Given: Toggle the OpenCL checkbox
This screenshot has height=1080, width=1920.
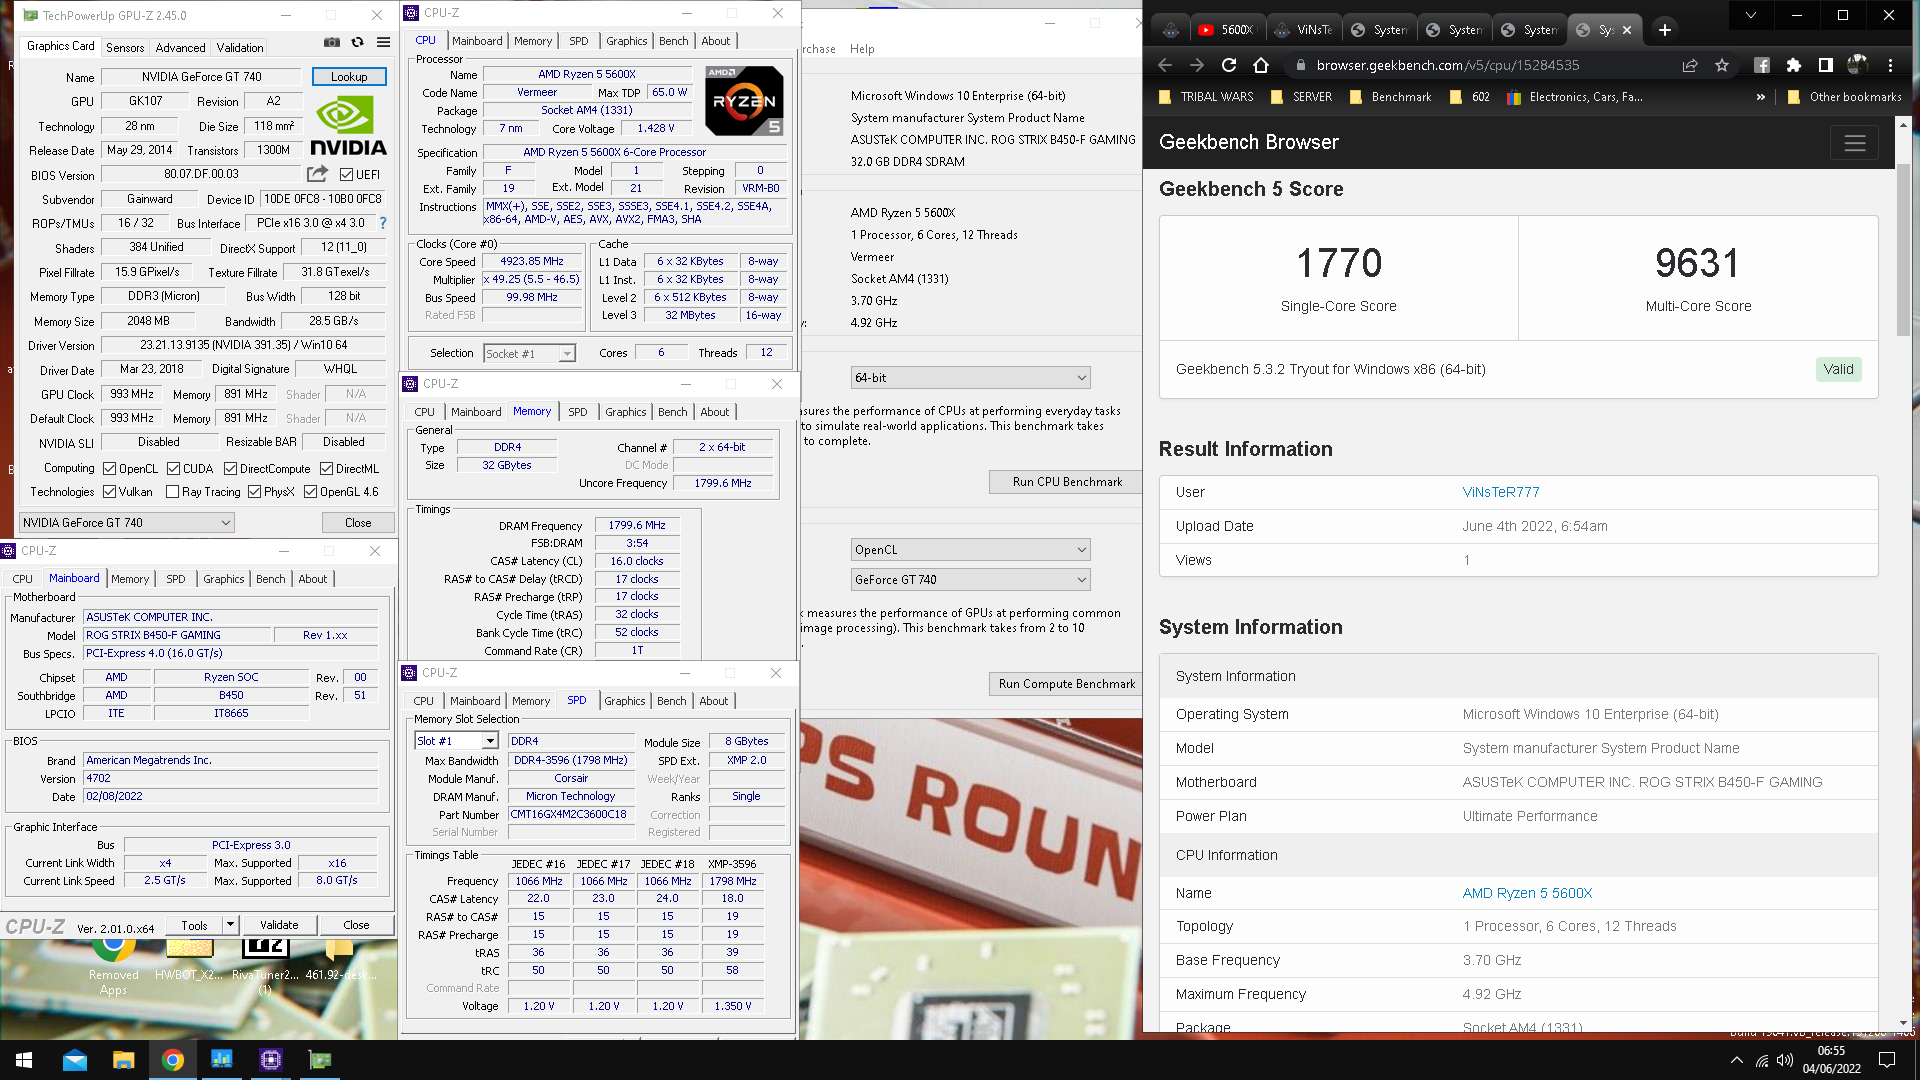Looking at the screenshot, I should [109, 468].
